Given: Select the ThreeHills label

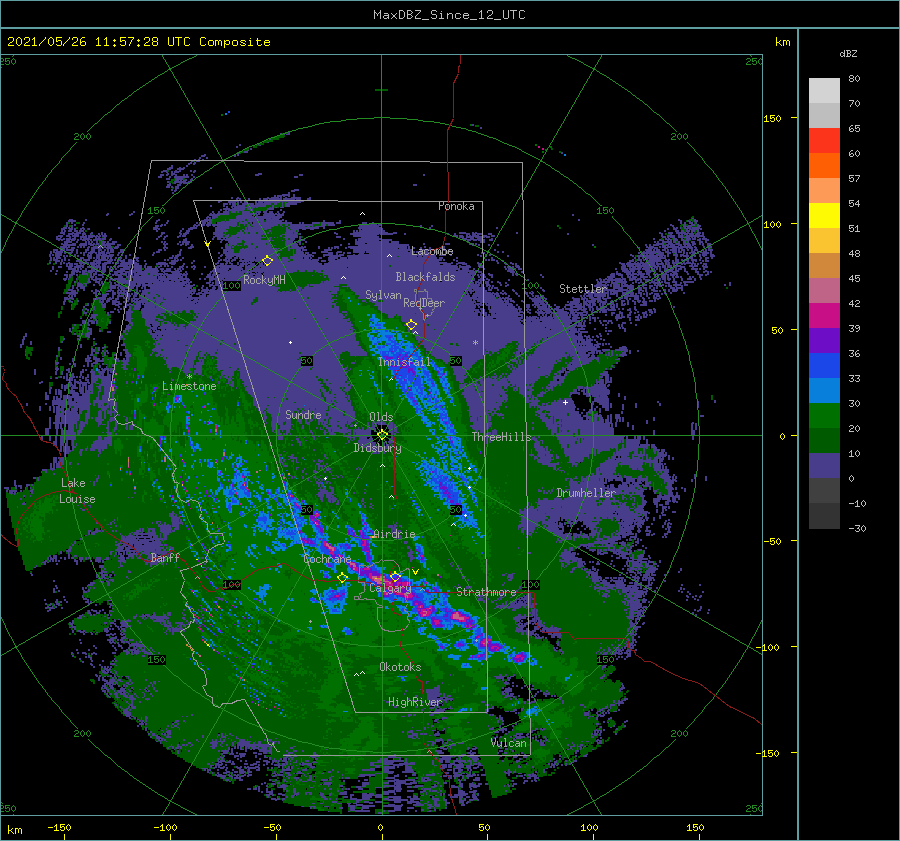Looking at the screenshot, I should [501, 437].
